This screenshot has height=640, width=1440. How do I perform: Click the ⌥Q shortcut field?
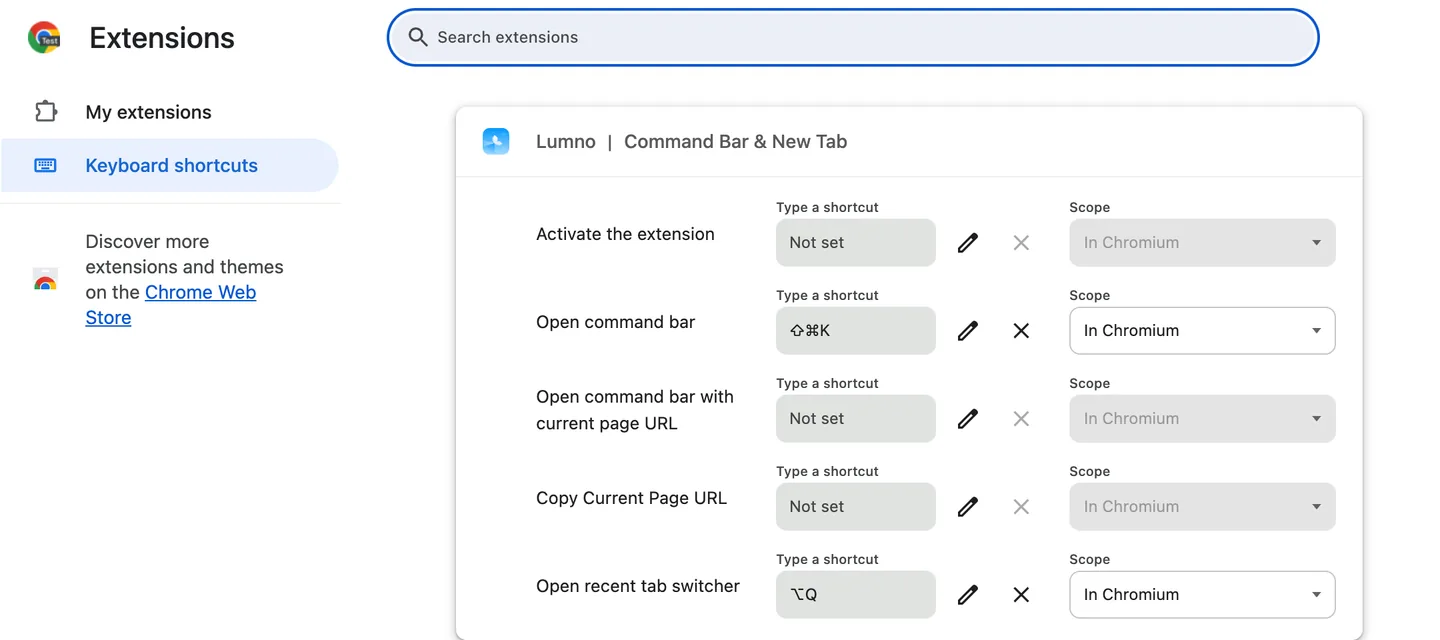click(856, 594)
